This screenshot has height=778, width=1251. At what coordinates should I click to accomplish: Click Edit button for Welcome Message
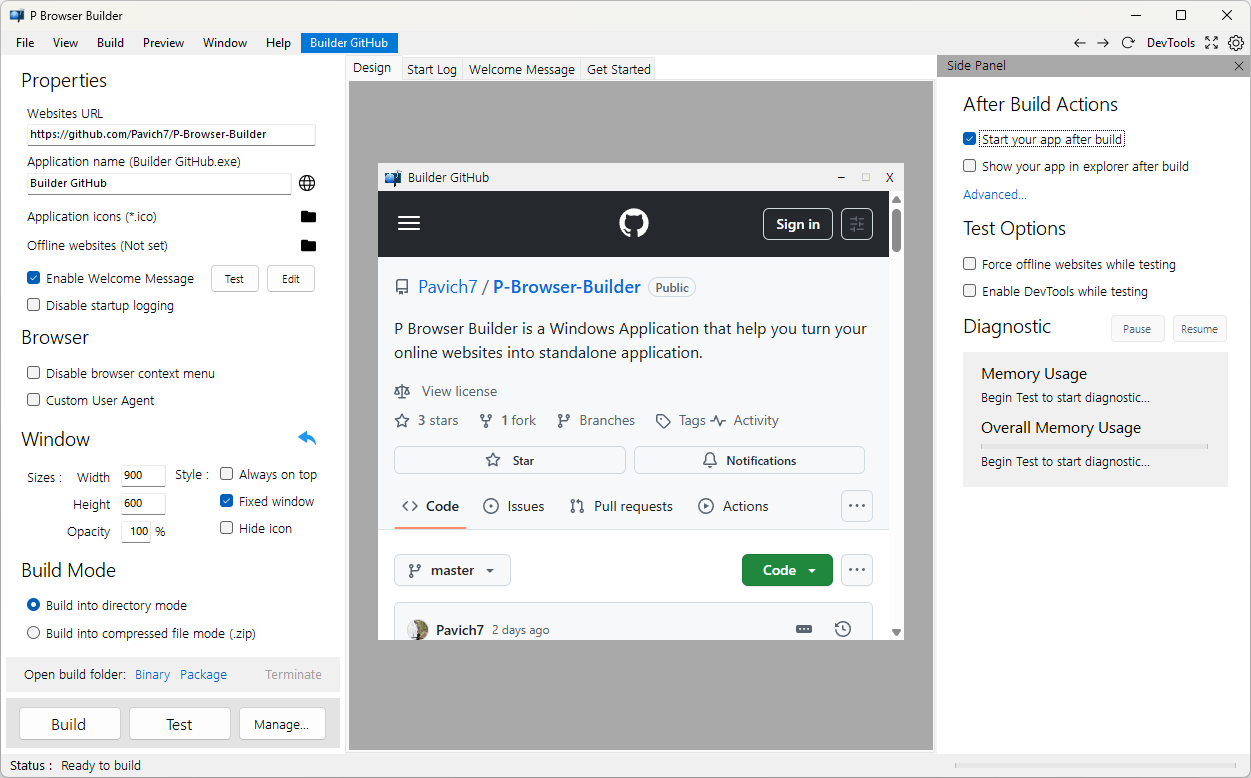point(291,279)
